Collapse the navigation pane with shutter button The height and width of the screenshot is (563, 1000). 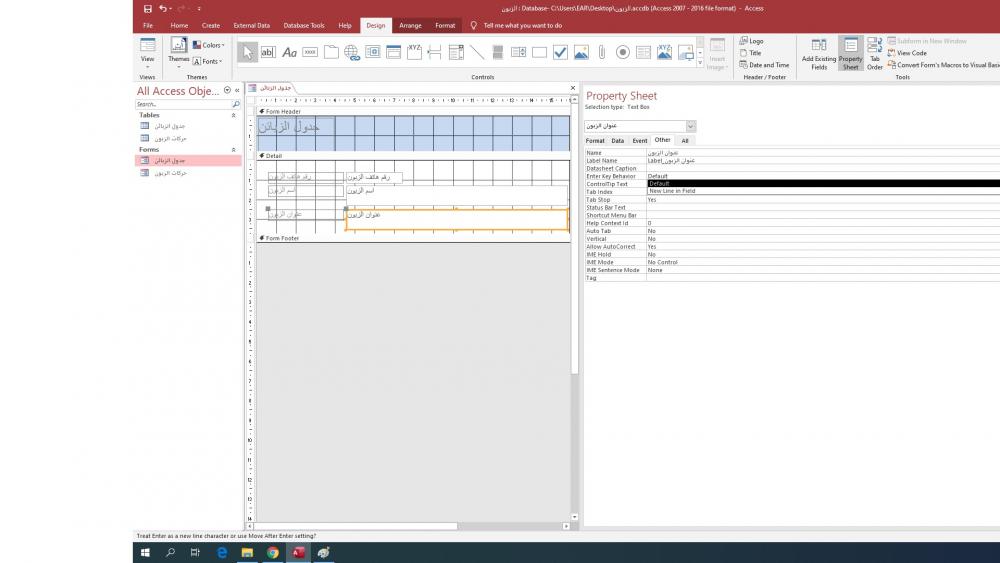coord(237,91)
